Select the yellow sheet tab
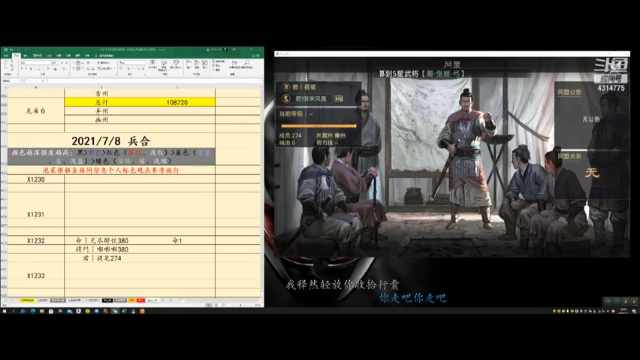640x360 pixels. point(27,300)
